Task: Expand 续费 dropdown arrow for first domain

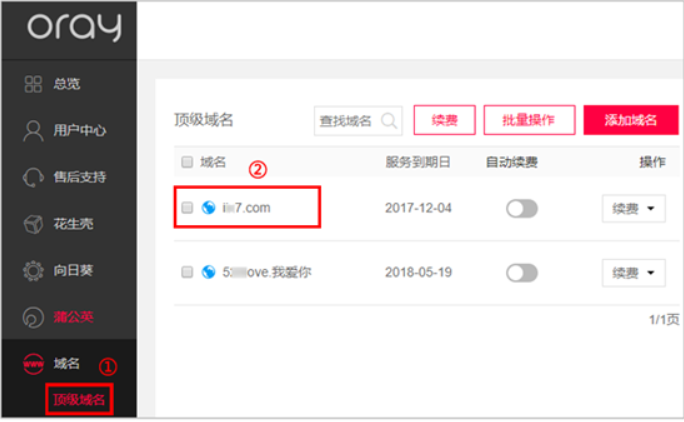Action: [651, 209]
